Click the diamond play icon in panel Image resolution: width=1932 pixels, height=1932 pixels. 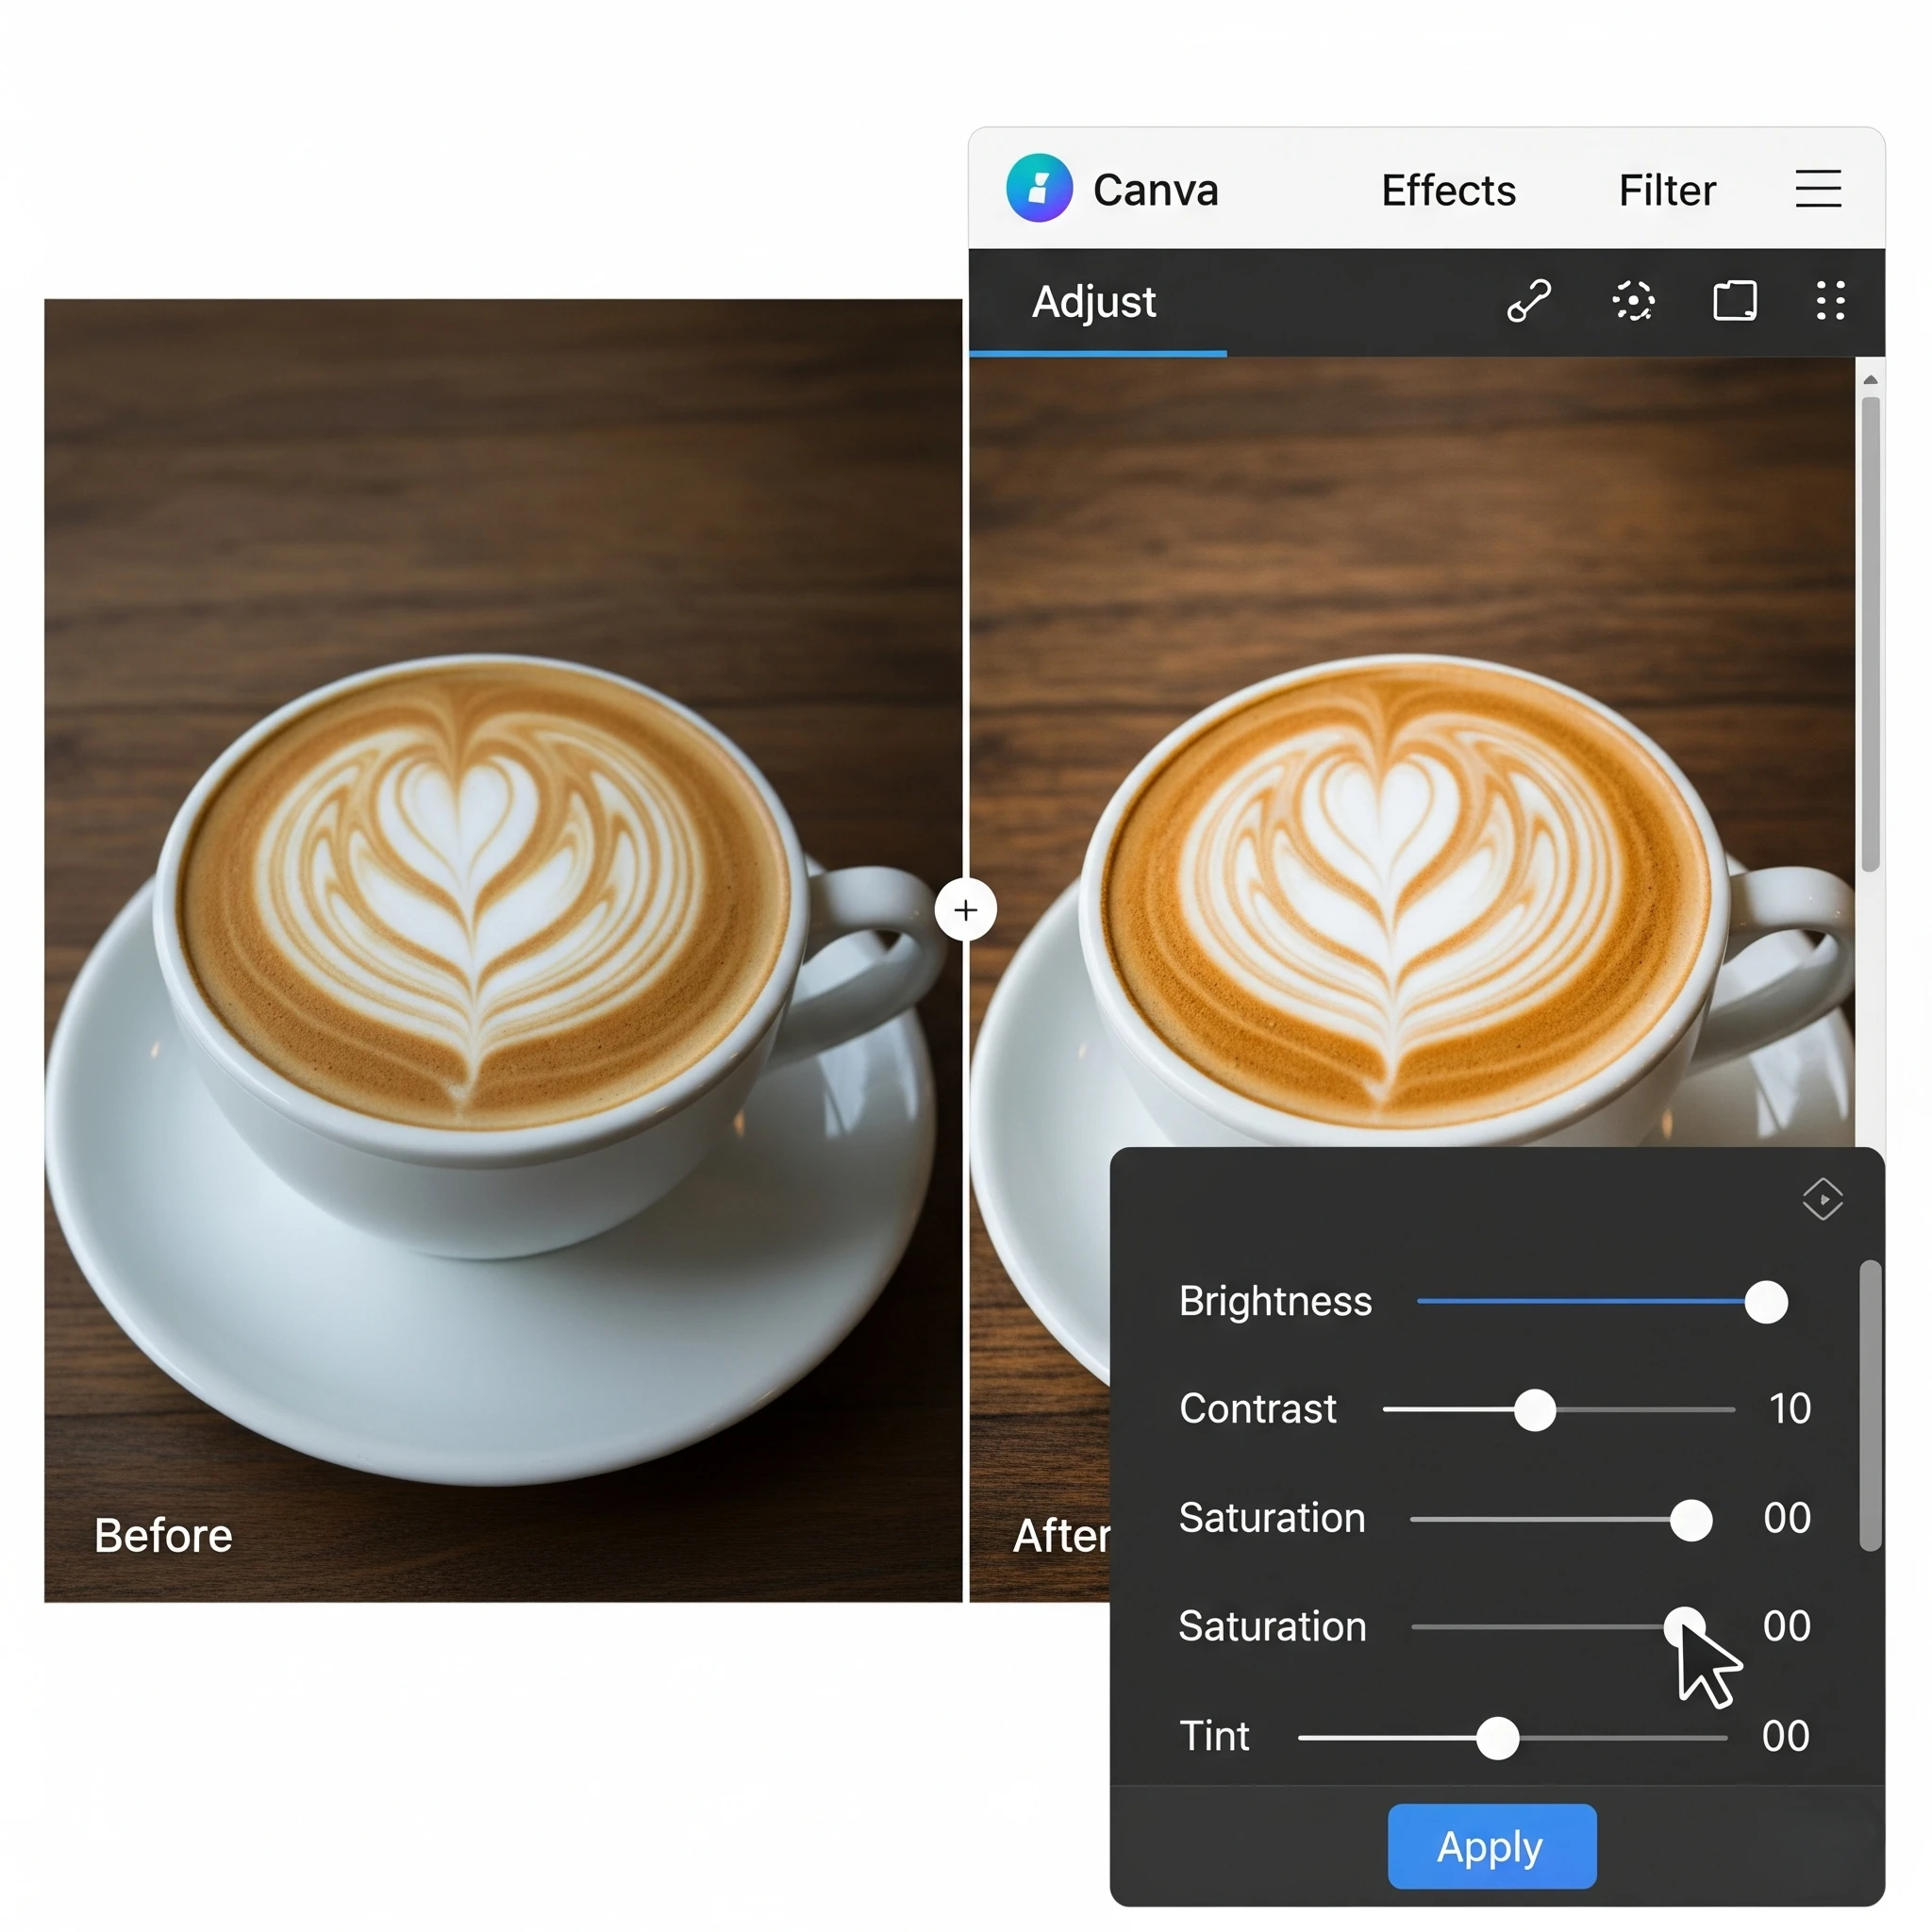[1822, 1198]
